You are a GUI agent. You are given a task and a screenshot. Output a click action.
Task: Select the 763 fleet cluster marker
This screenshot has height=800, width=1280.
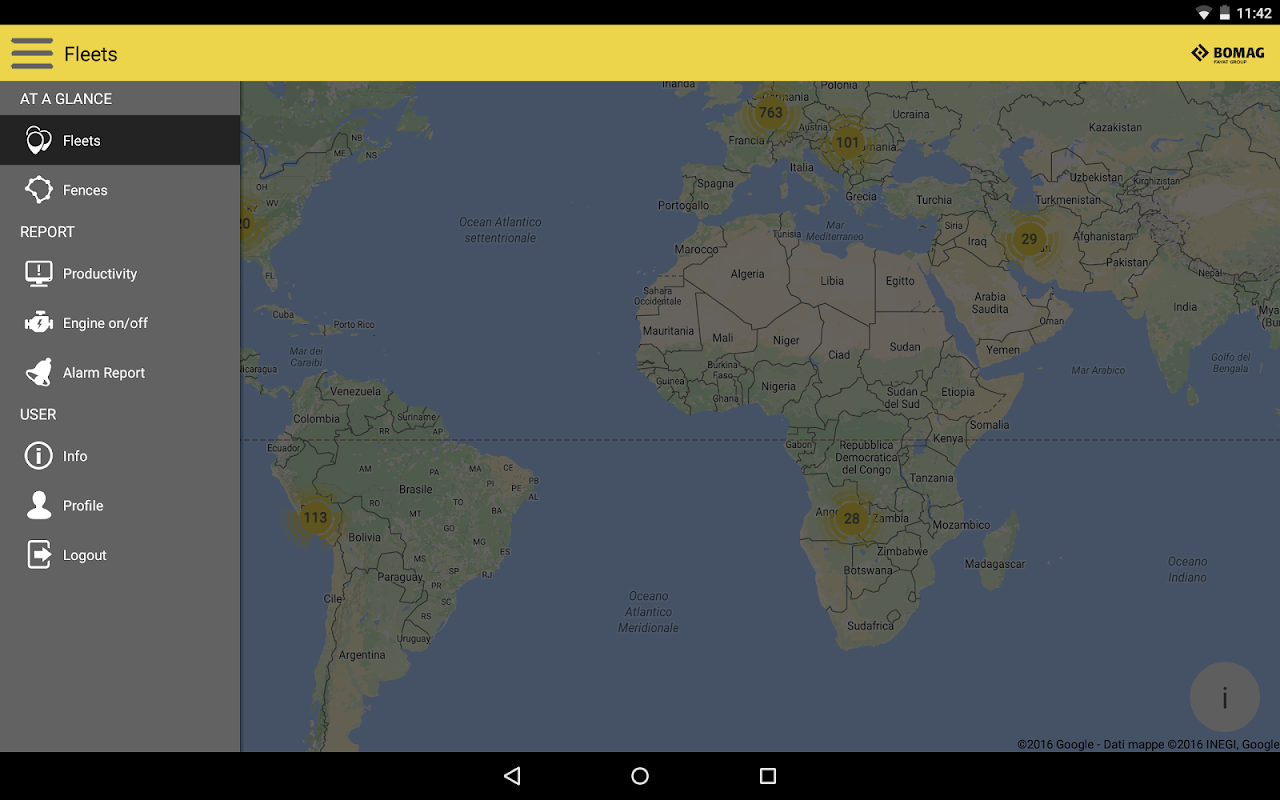[771, 112]
